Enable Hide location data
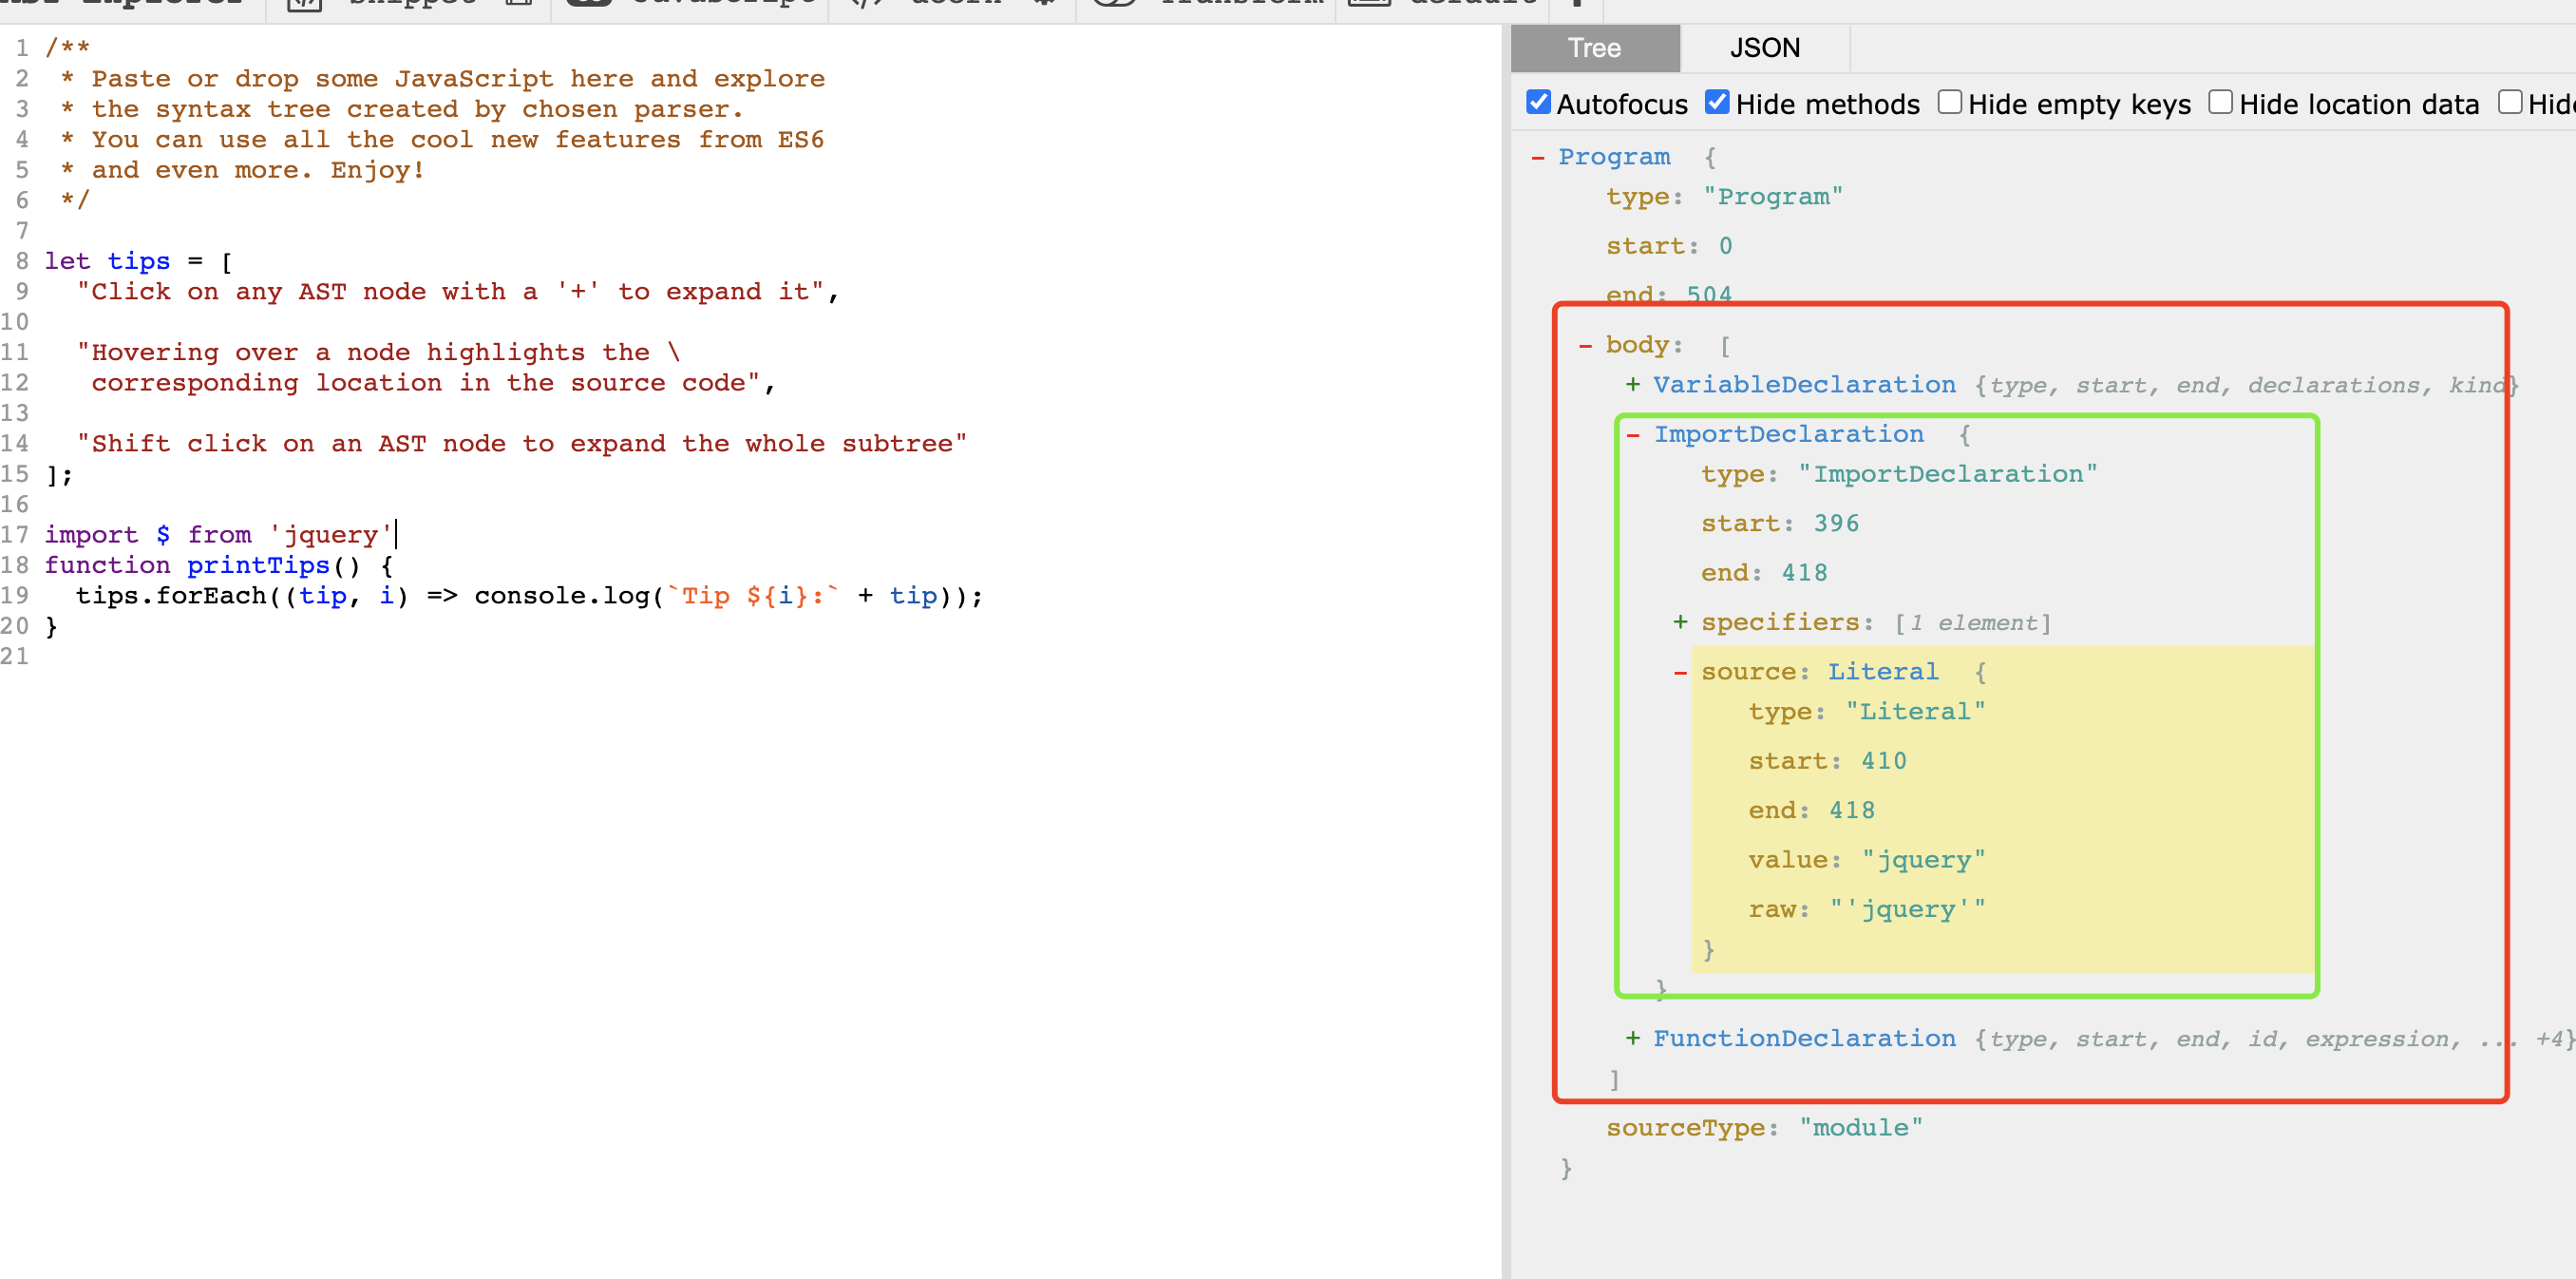 coord(2220,103)
